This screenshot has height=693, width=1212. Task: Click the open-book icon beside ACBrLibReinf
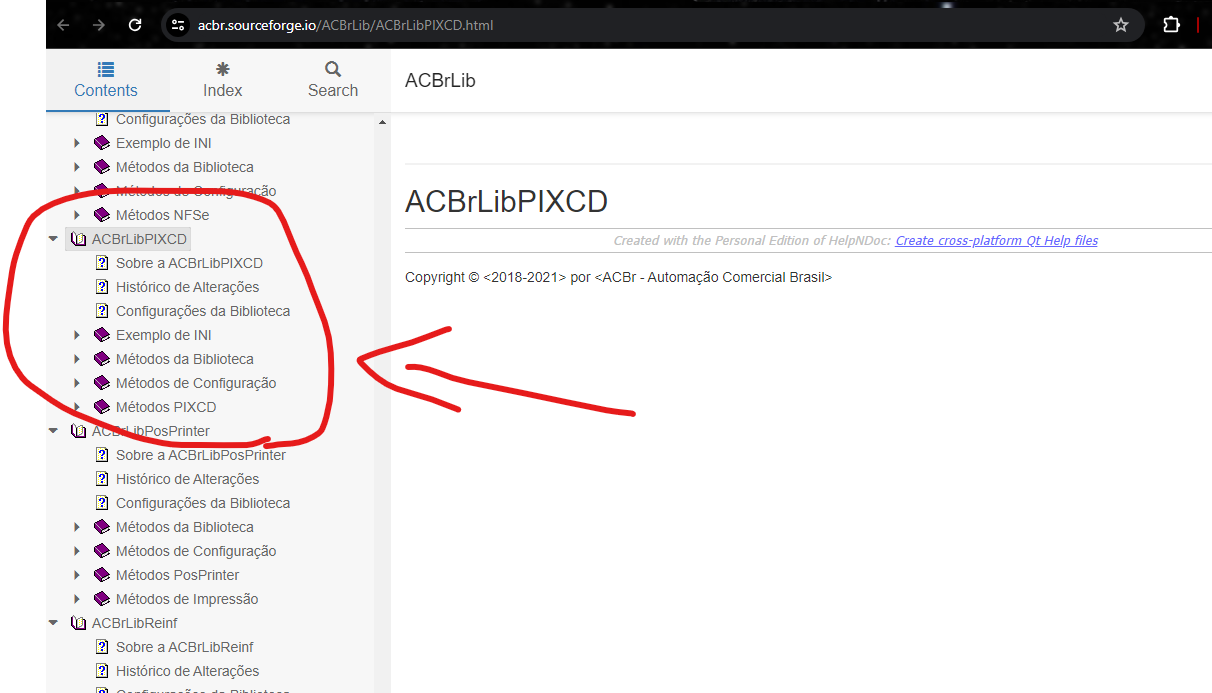(x=78, y=623)
